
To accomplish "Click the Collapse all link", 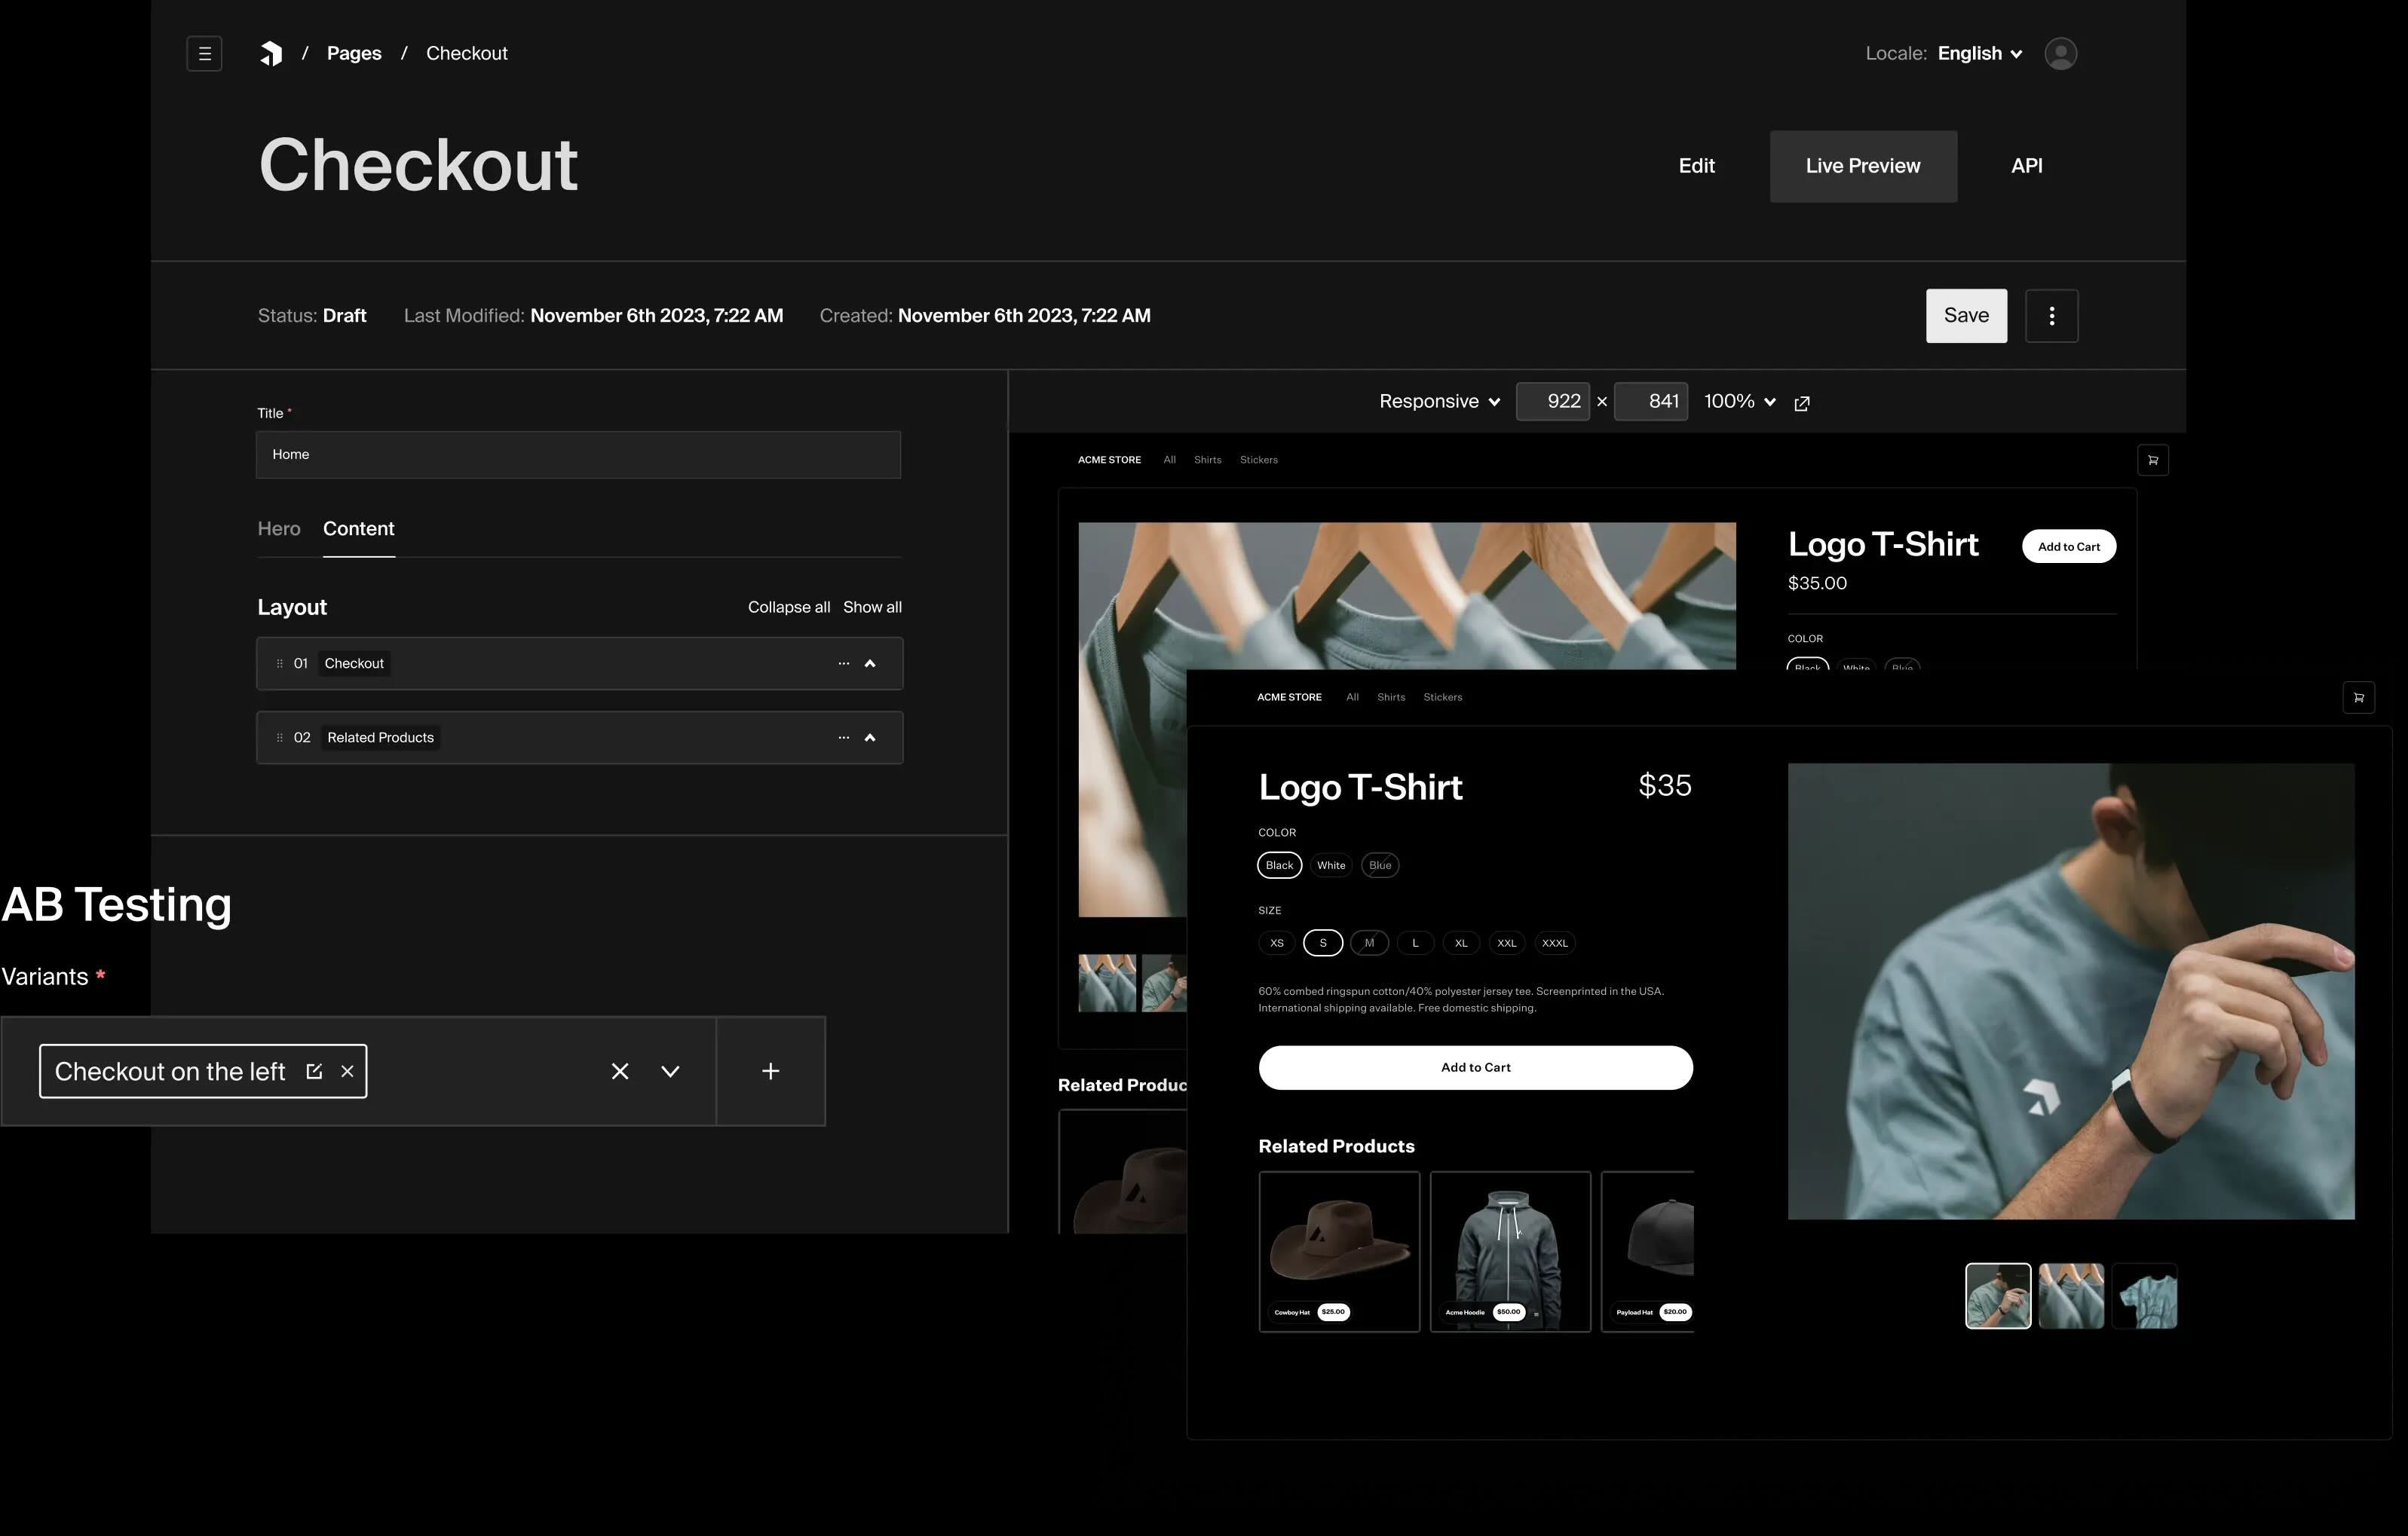I will (788, 607).
